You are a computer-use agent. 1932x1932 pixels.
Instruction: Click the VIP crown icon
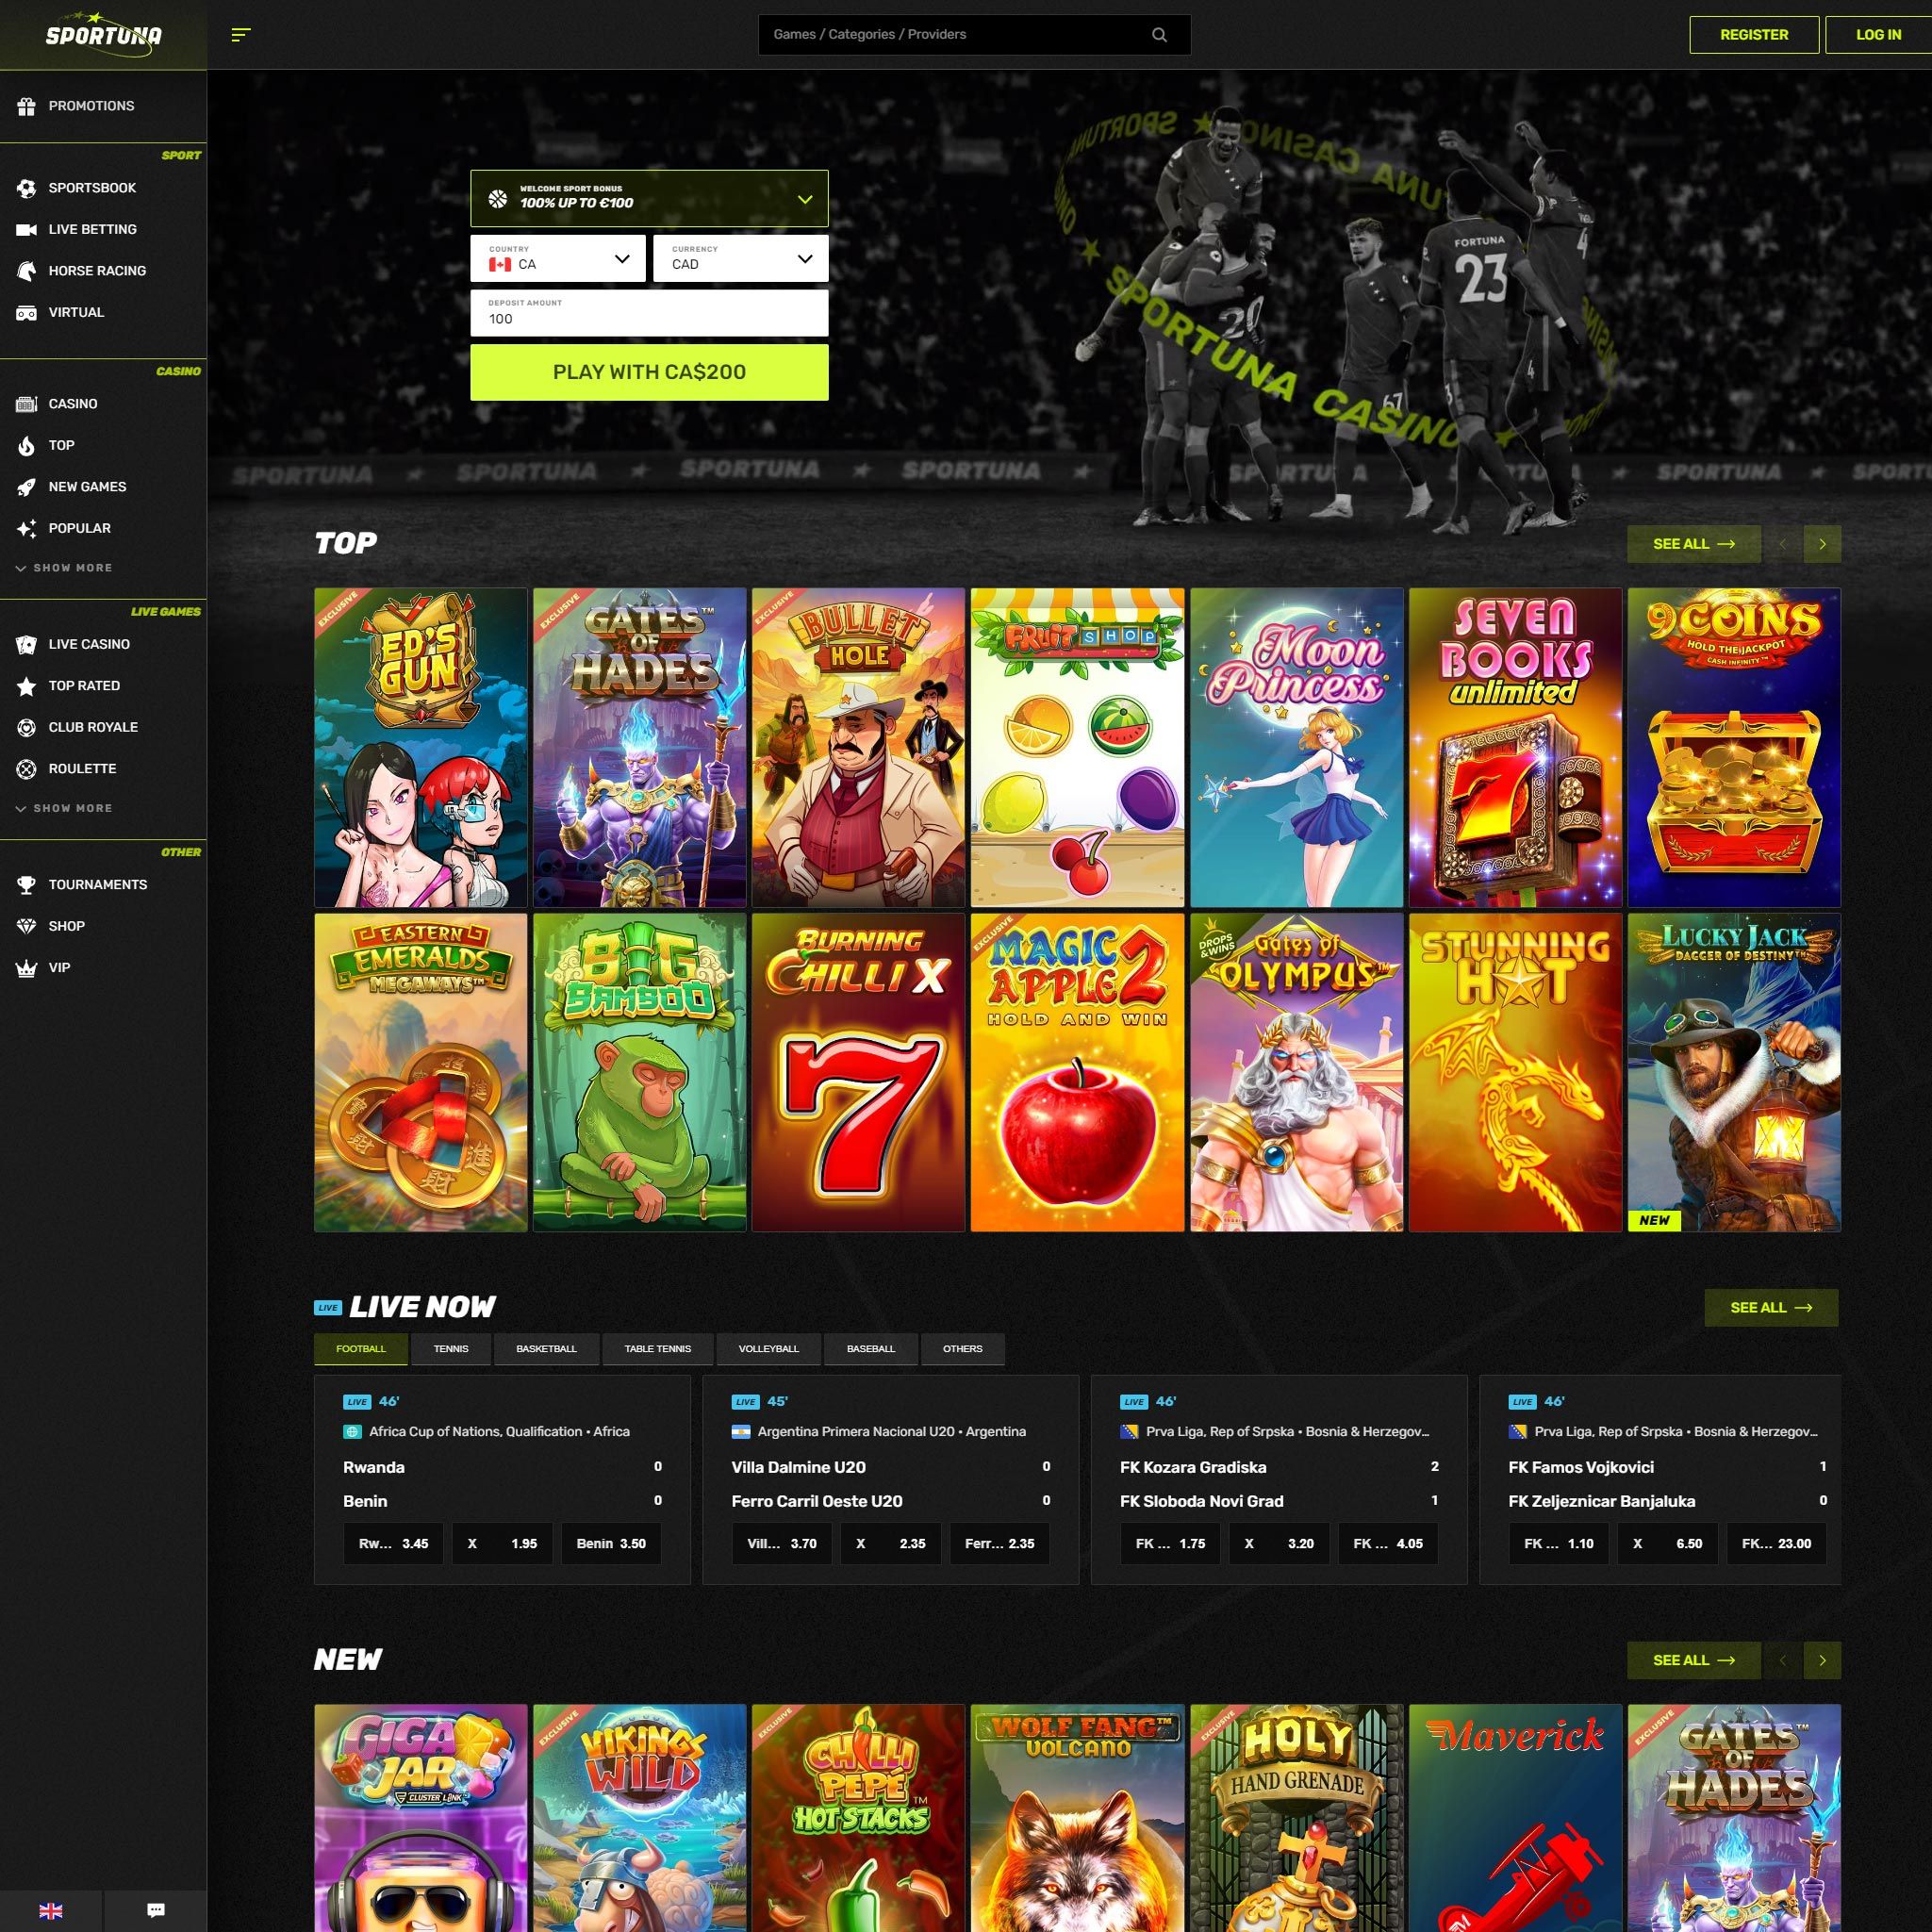point(27,968)
